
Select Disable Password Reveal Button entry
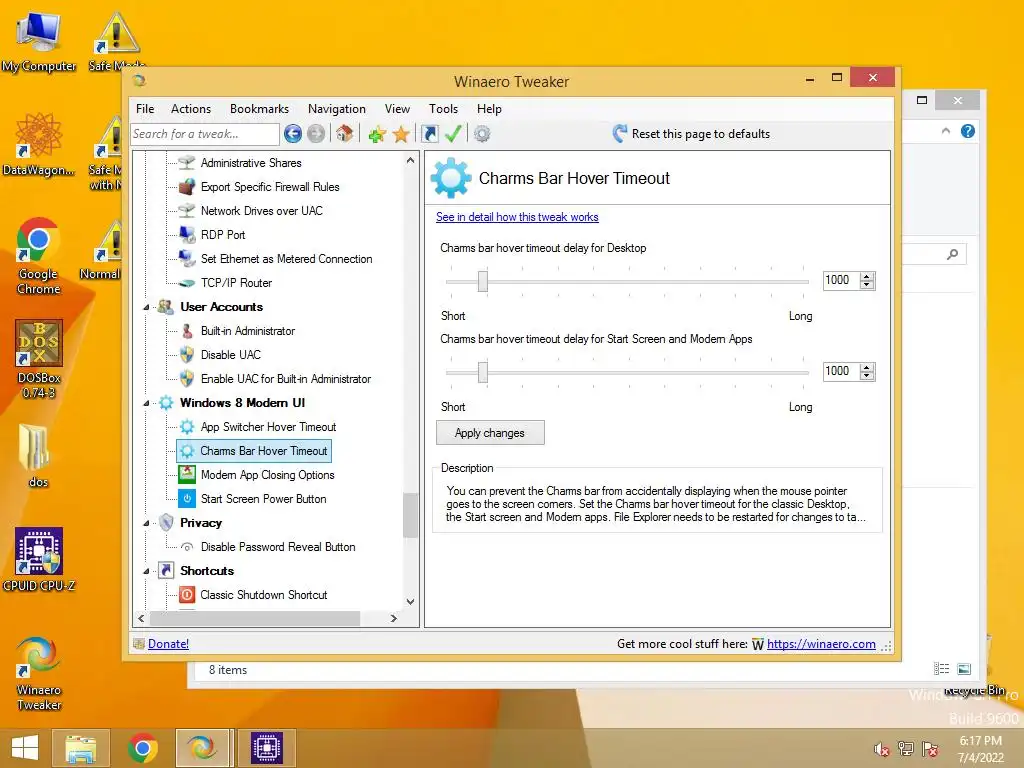tap(278, 547)
